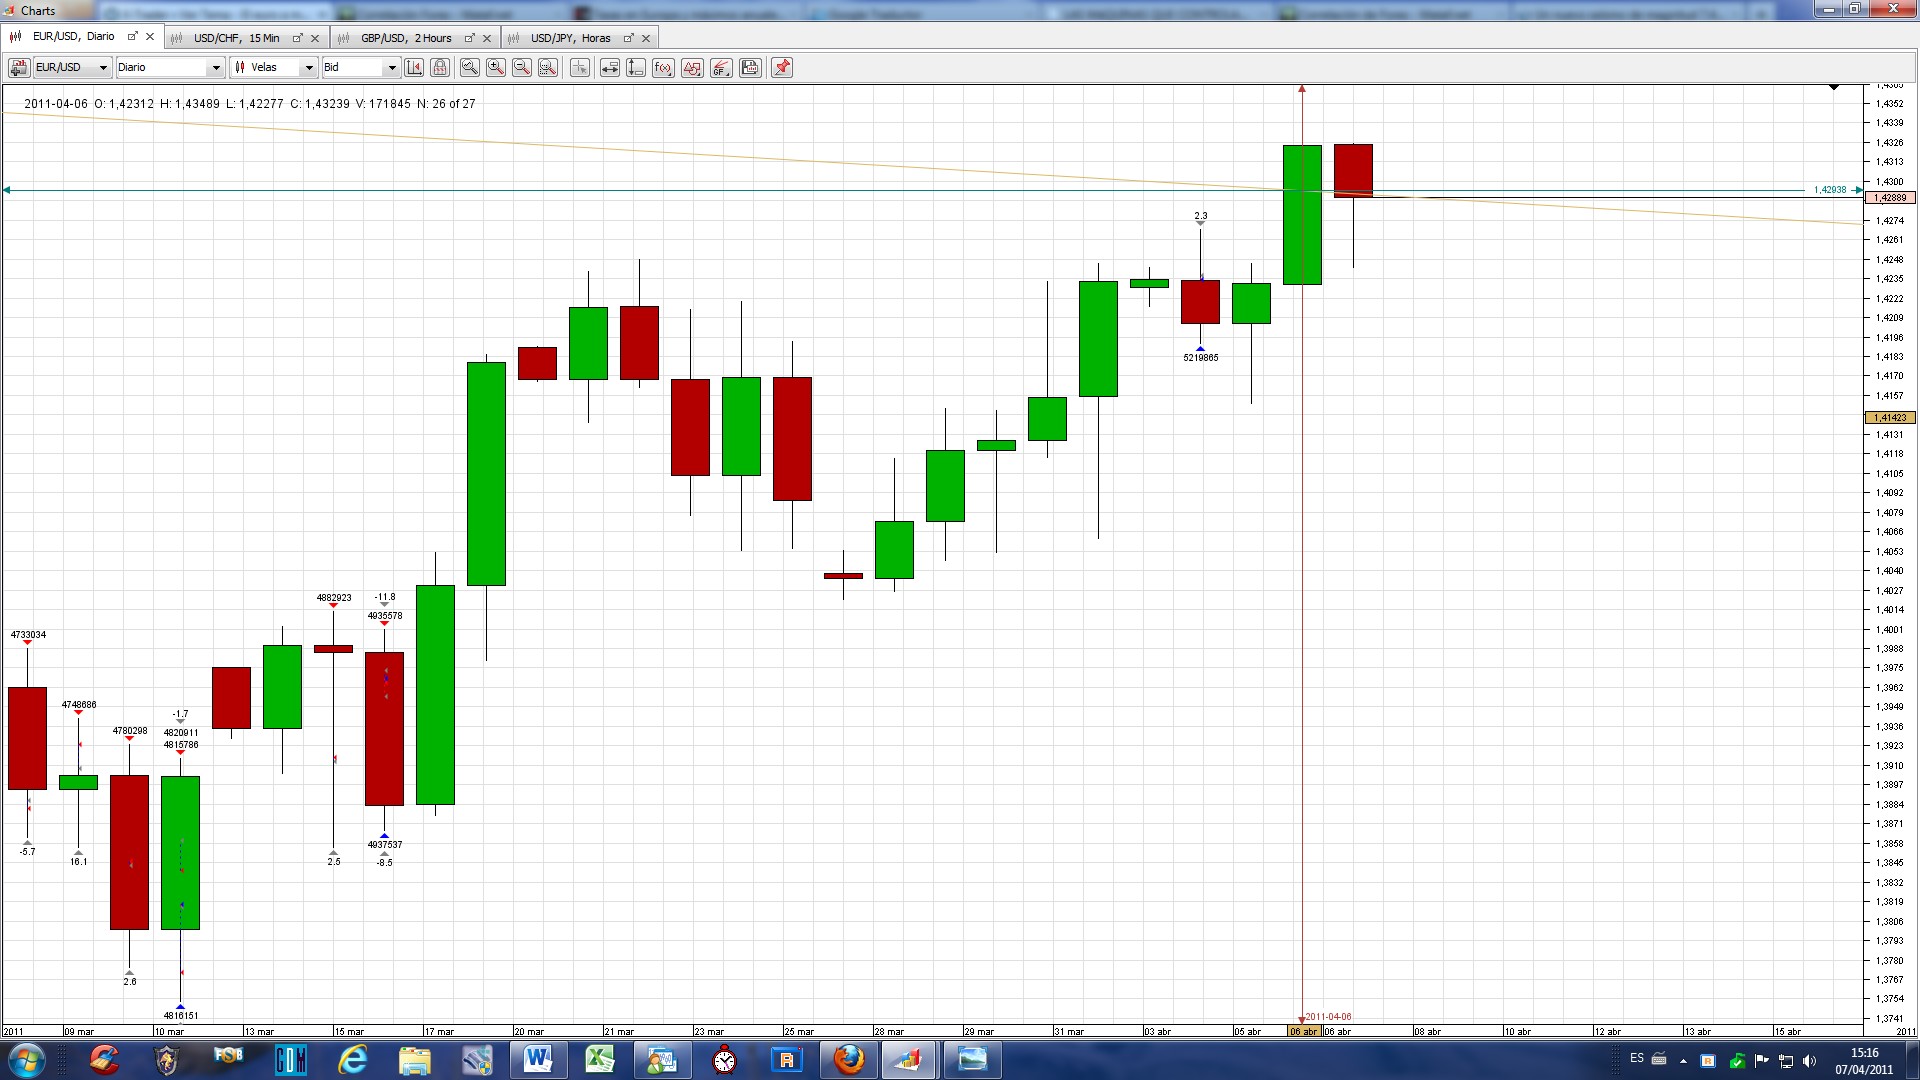This screenshot has height=1080, width=1920.
Task: Open the drawing shapes tool
Action: click(692, 67)
